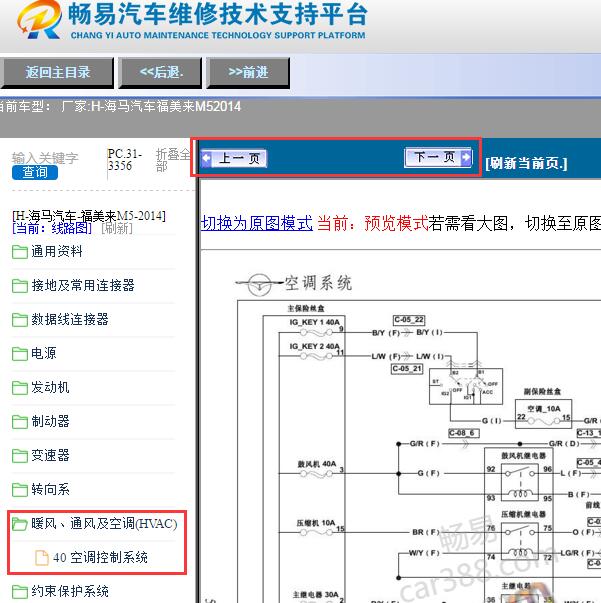Image resolution: width=601 pixels, height=603 pixels.
Task: Go to next page 下一页
Action: pos(438,157)
